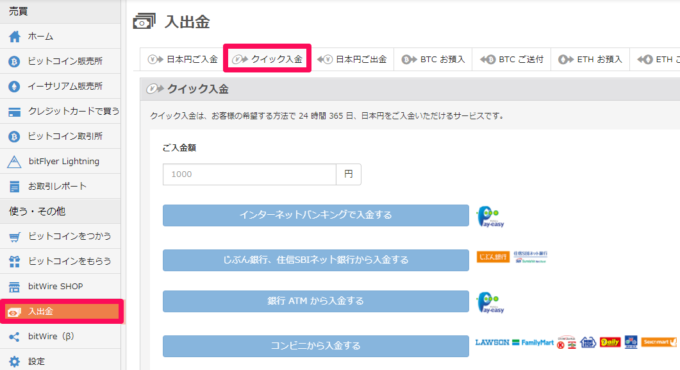This screenshot has height=370, width=680.
Task: Go to イーサリアム販売所 page
Action: (x=60, y=86)
